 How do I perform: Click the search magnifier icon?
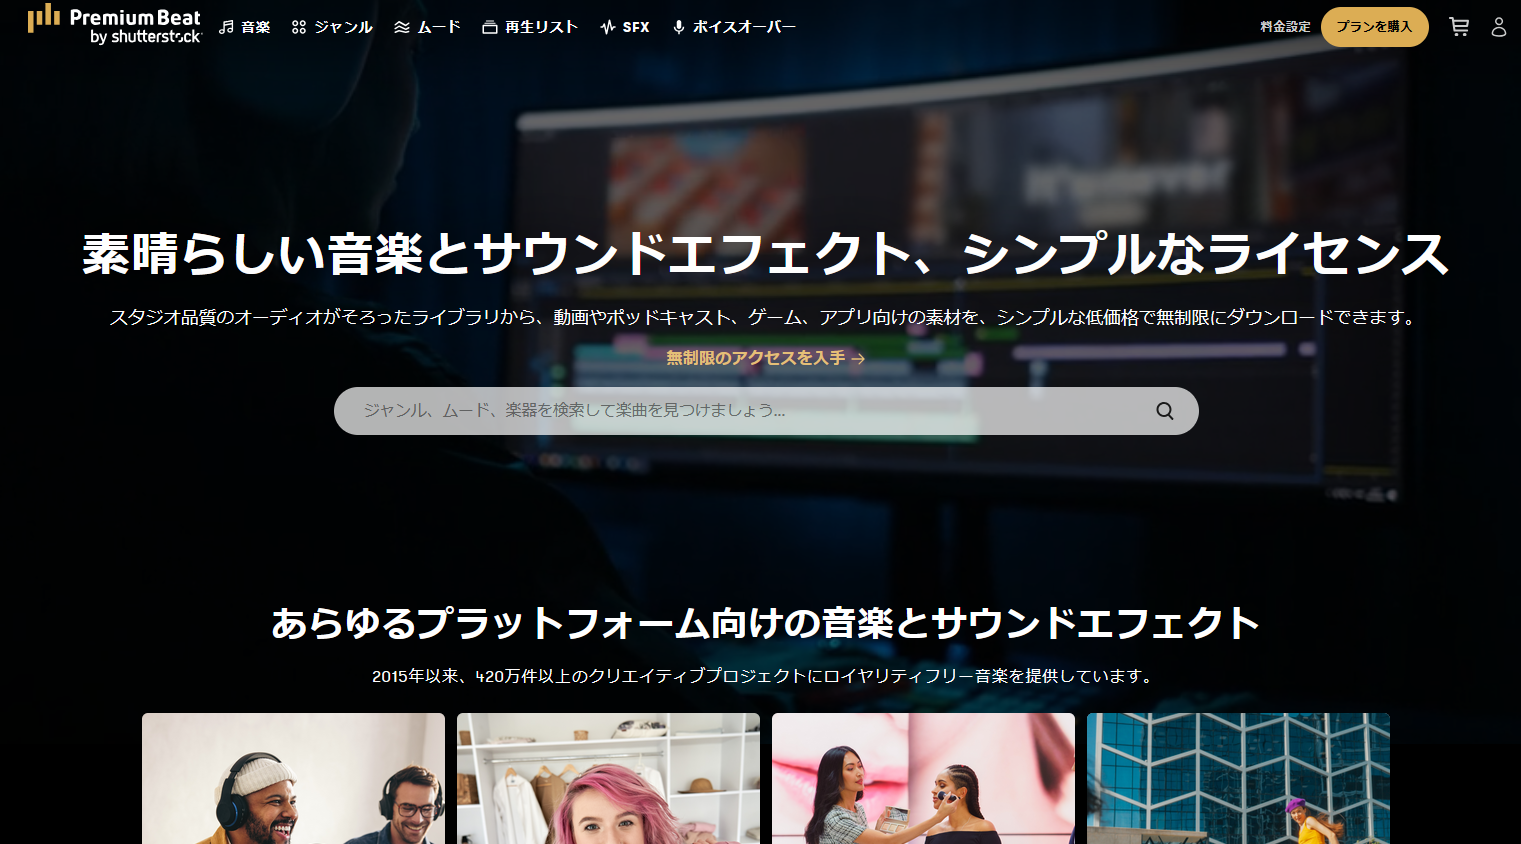(x=1164, y=410)
